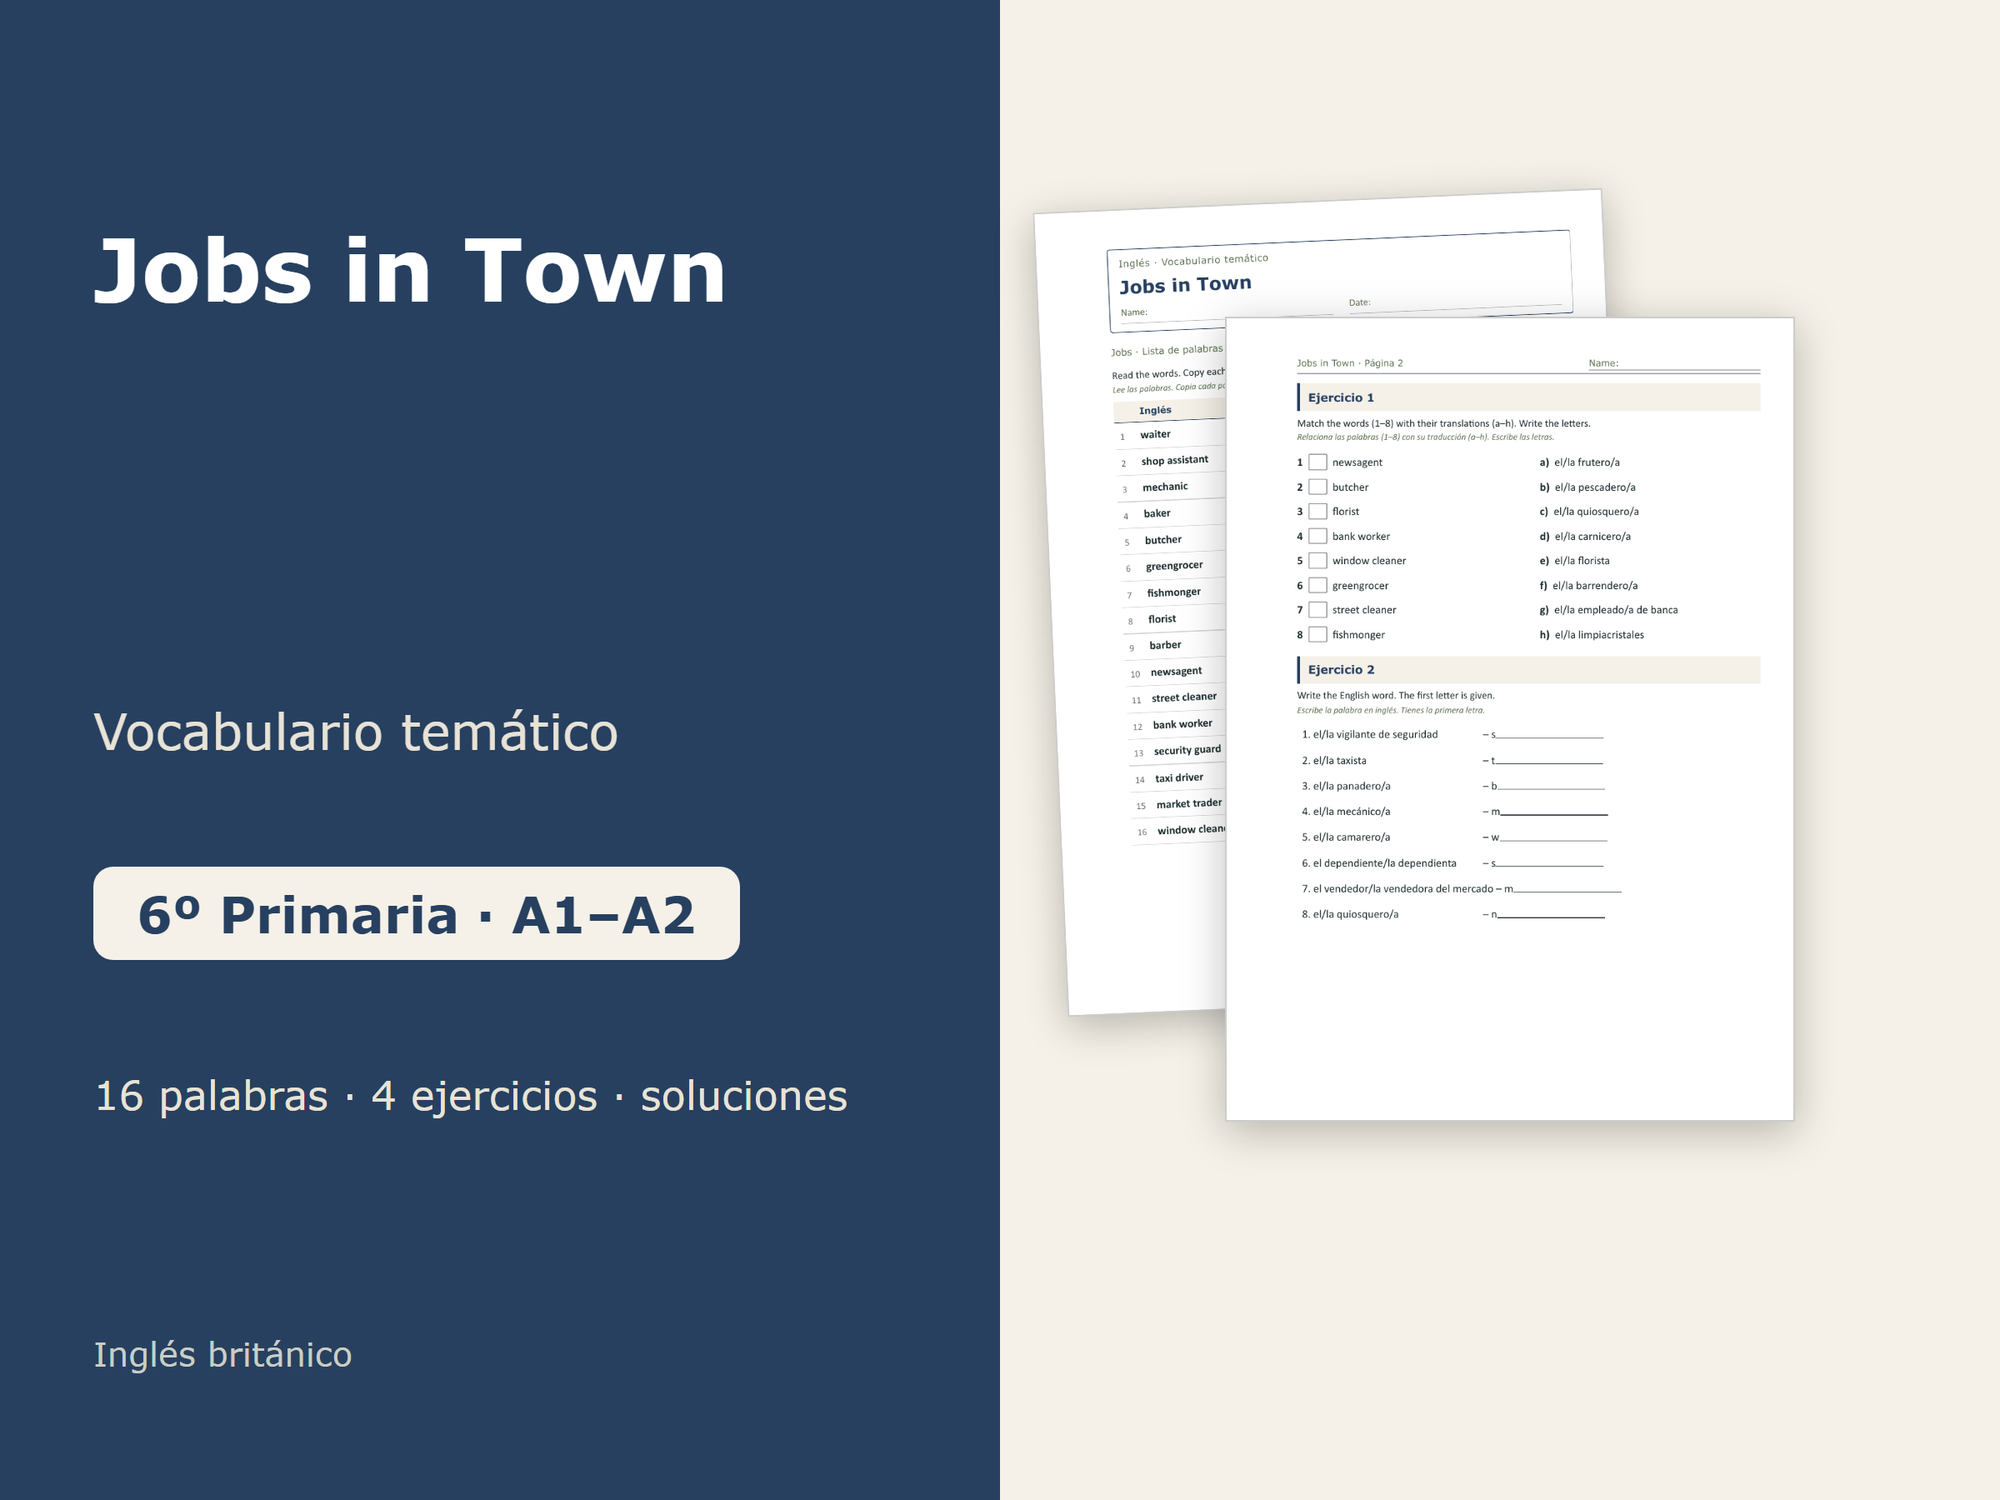Click 'mechanic' in the word list

(x=1165, y=487)
